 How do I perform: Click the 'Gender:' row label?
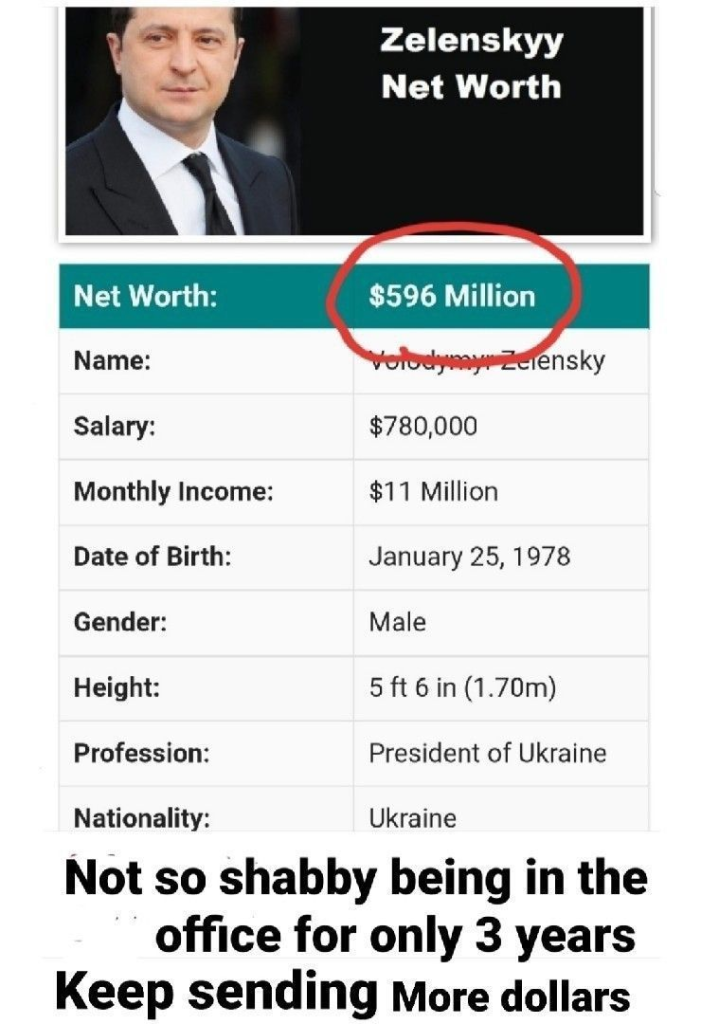tap(120, 622)
